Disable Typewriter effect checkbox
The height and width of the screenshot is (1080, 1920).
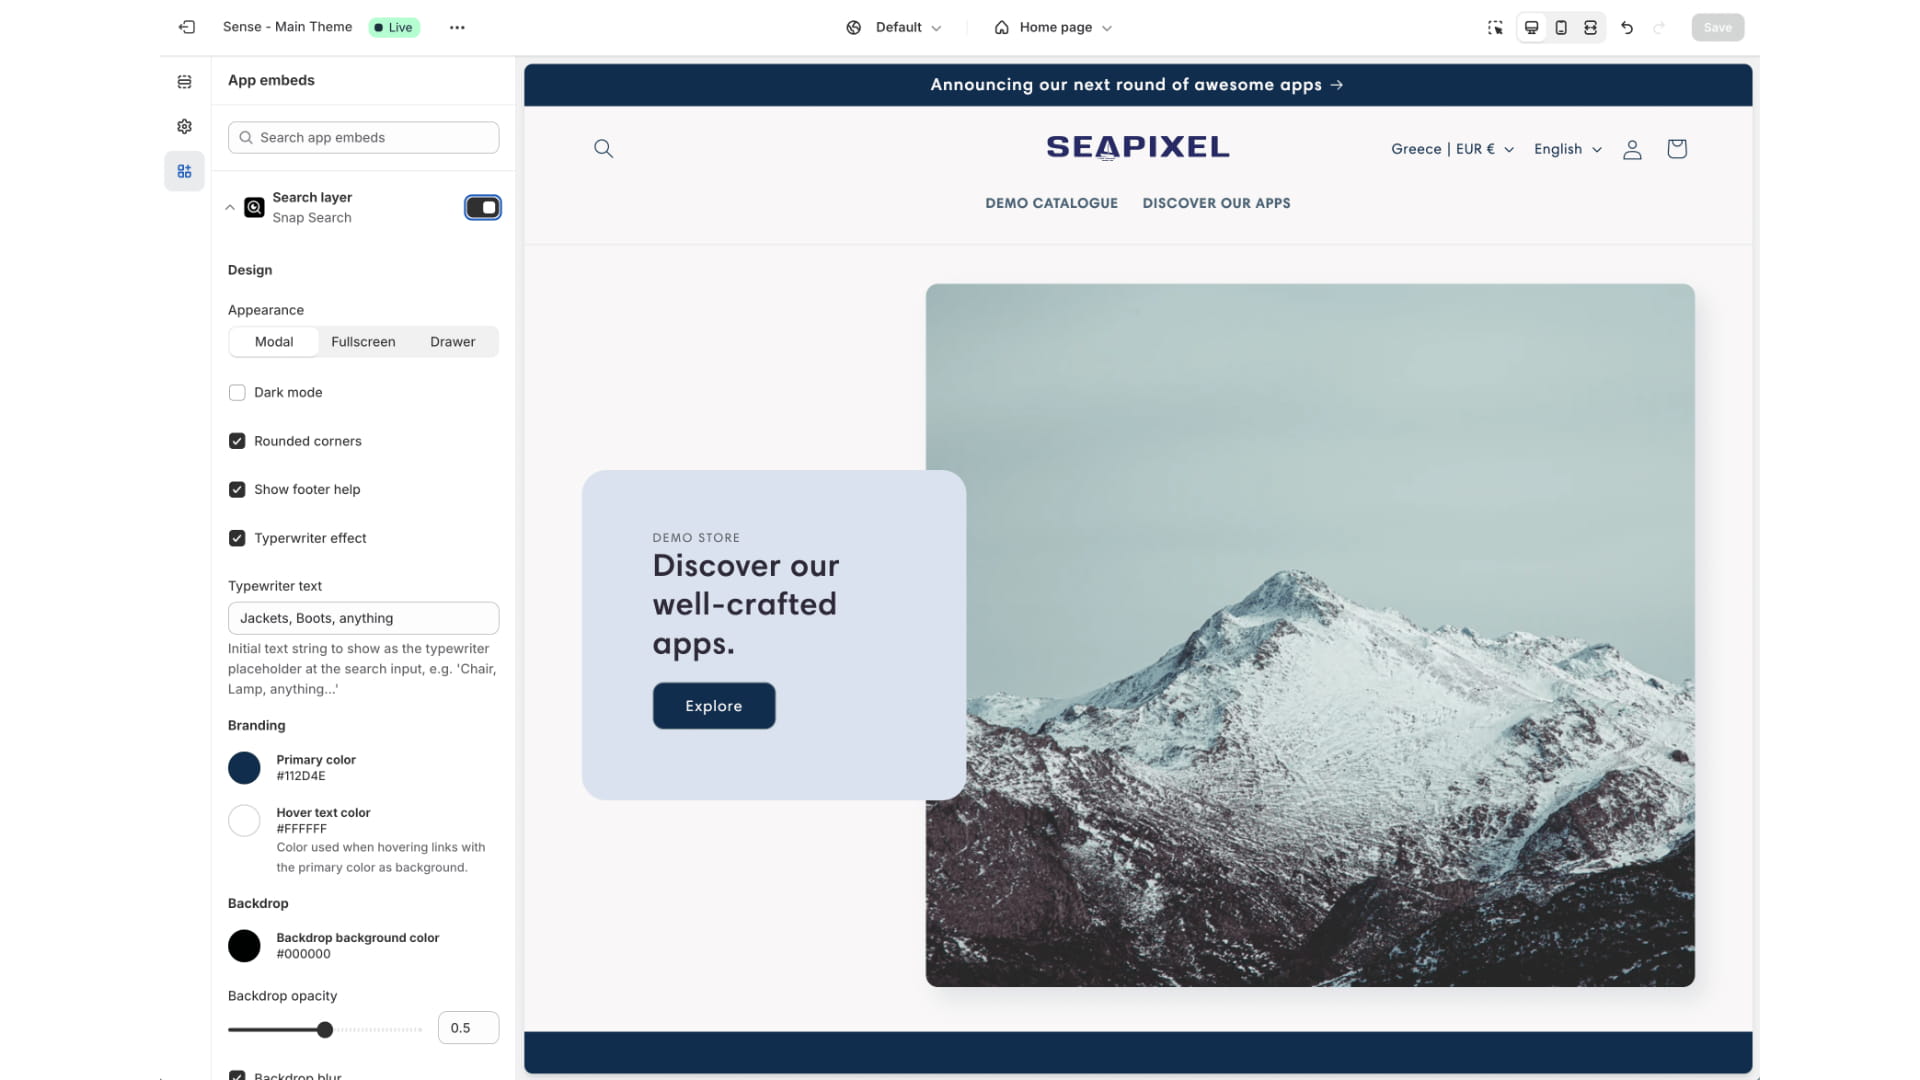pyautogui.click(x=236, y=537)
